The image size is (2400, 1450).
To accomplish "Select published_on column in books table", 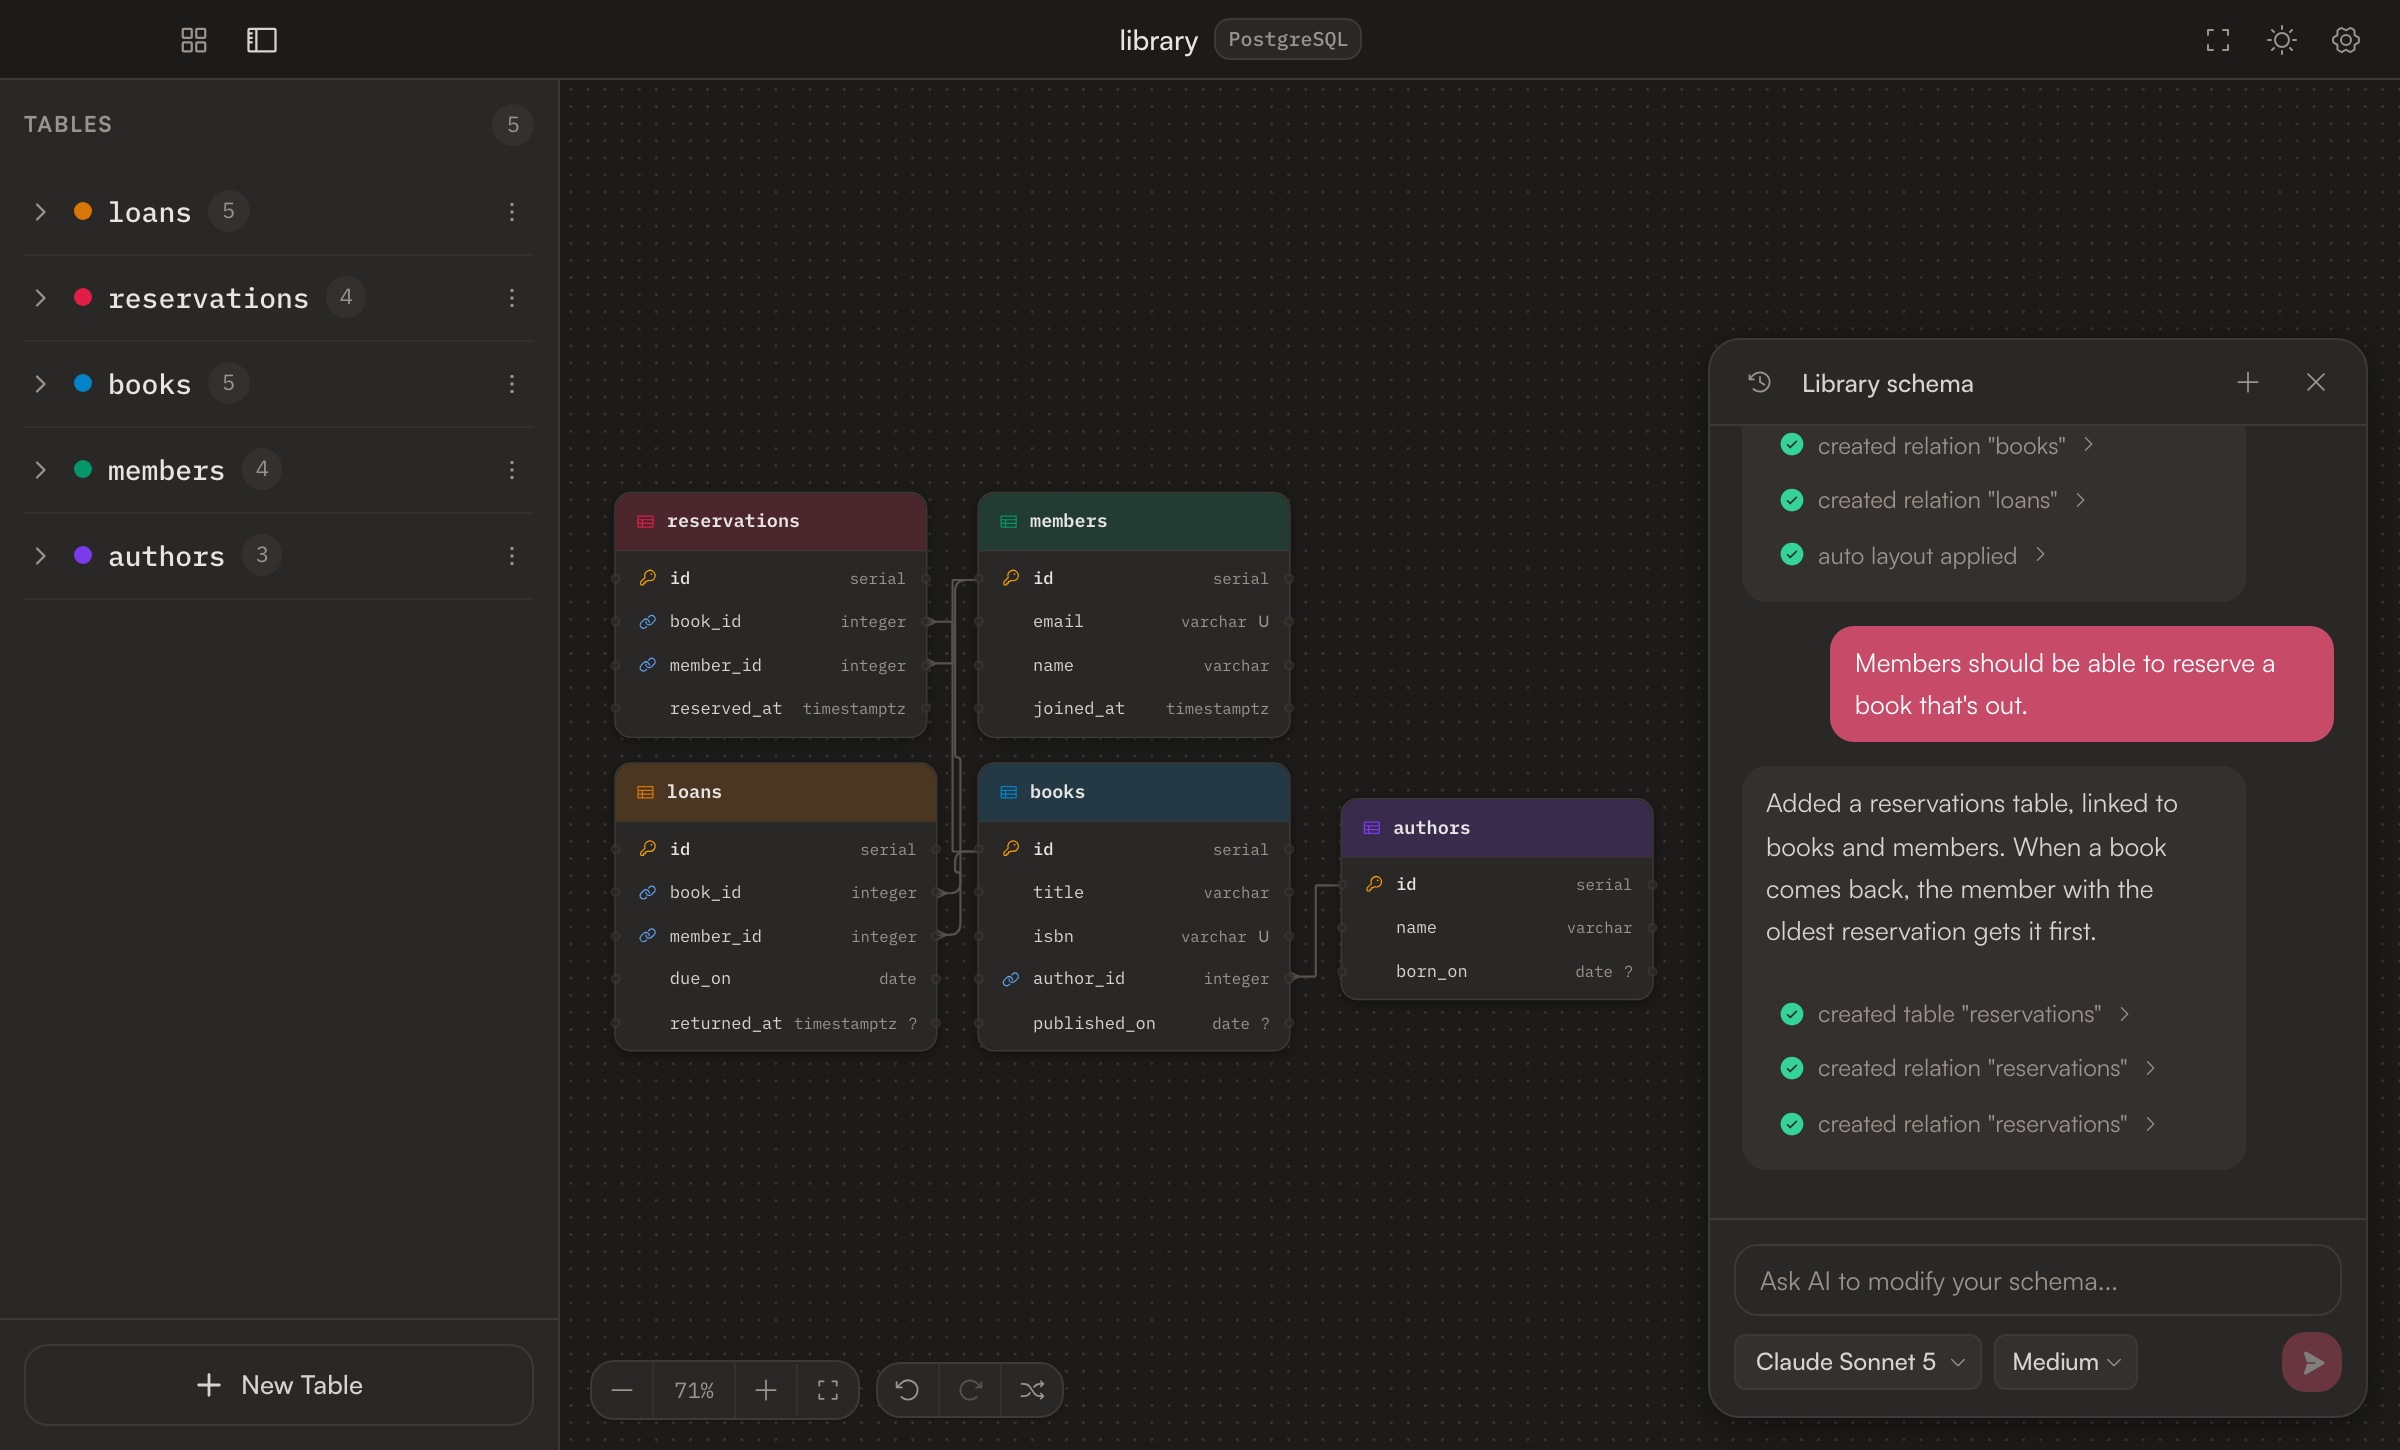I will pos(1134,1023).
